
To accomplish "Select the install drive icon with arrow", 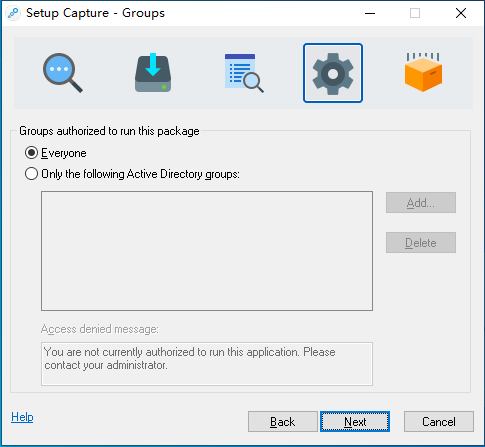I will [153, 72].
